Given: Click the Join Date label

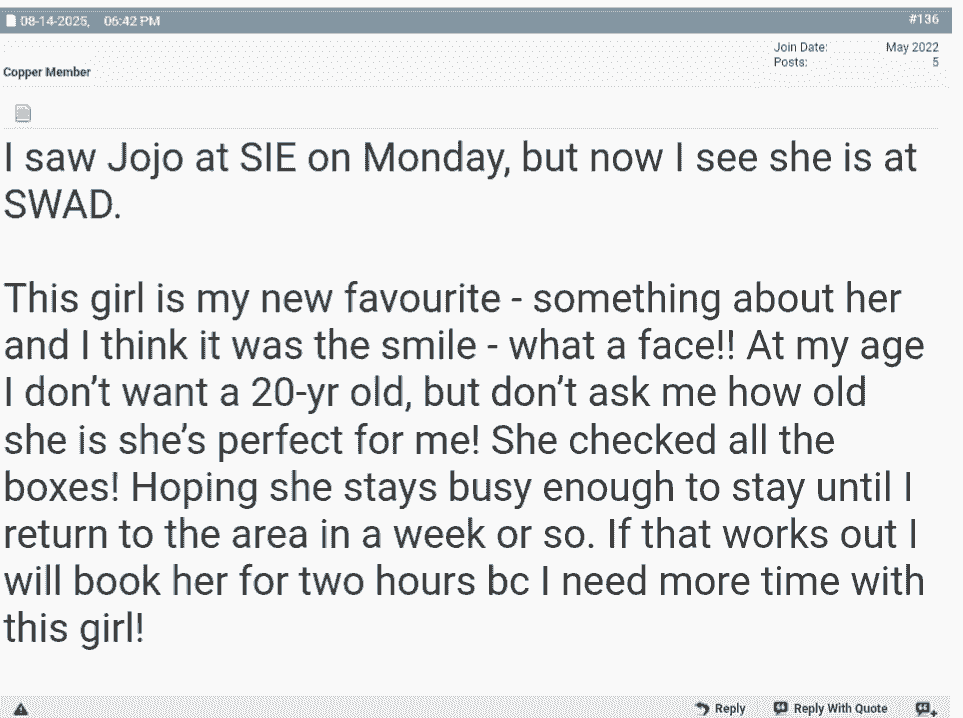Looking at the screenshot, I should [800, 47].
